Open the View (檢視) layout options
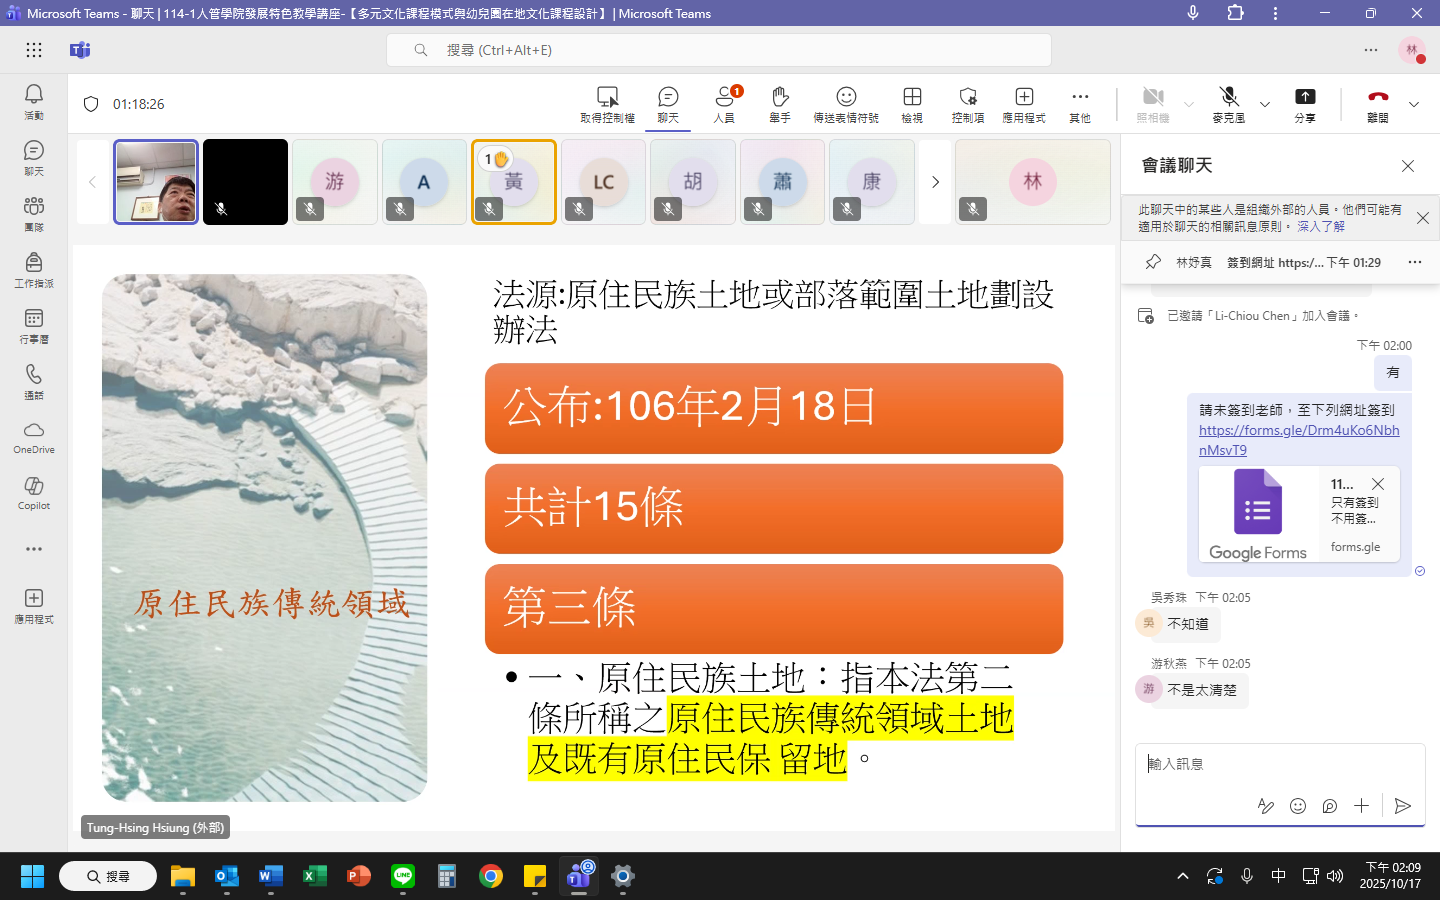Viewport: 1440px width, 900px height. click(912, 103)
